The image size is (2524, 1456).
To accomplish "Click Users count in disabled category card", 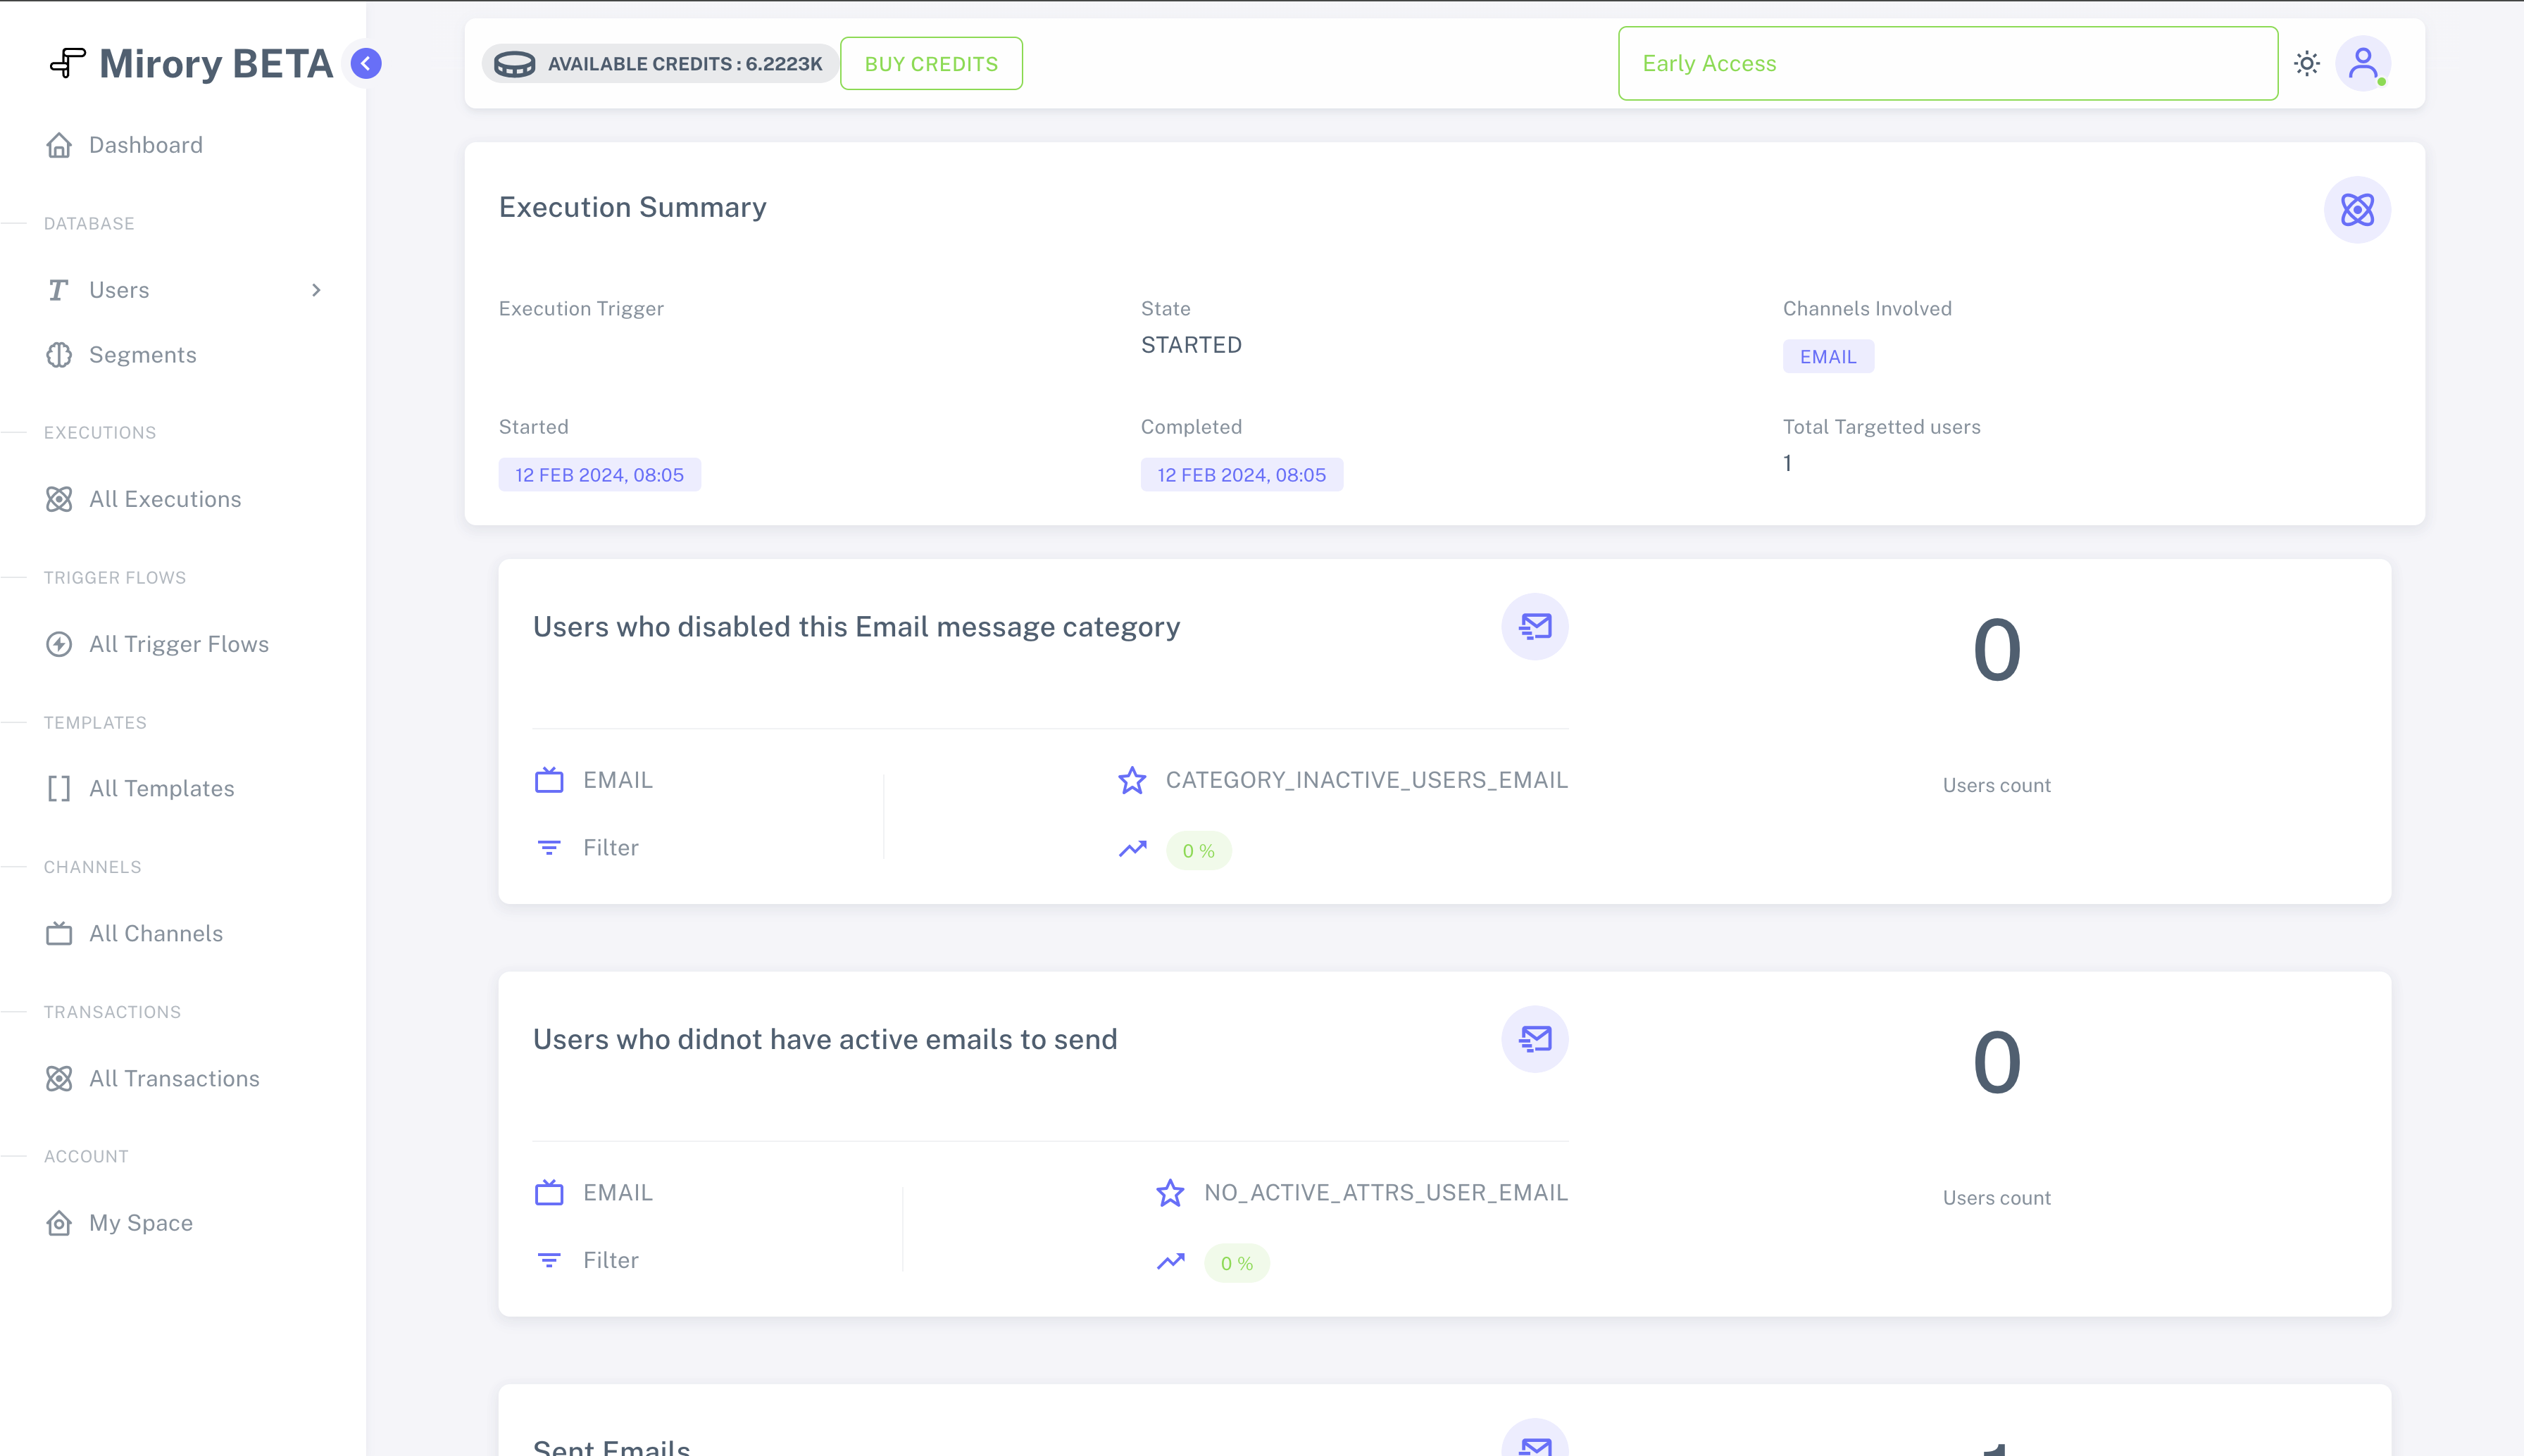I will coord(1996,785).
